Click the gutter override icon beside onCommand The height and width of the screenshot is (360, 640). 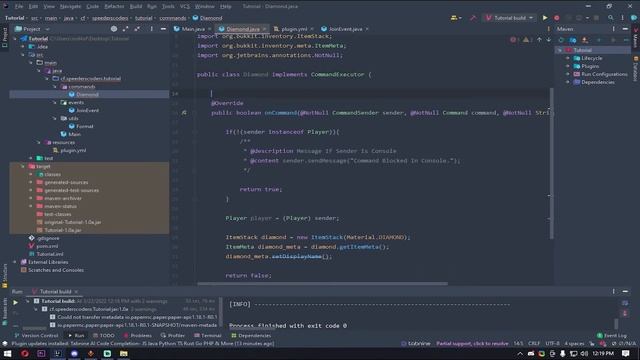[184, 113]
